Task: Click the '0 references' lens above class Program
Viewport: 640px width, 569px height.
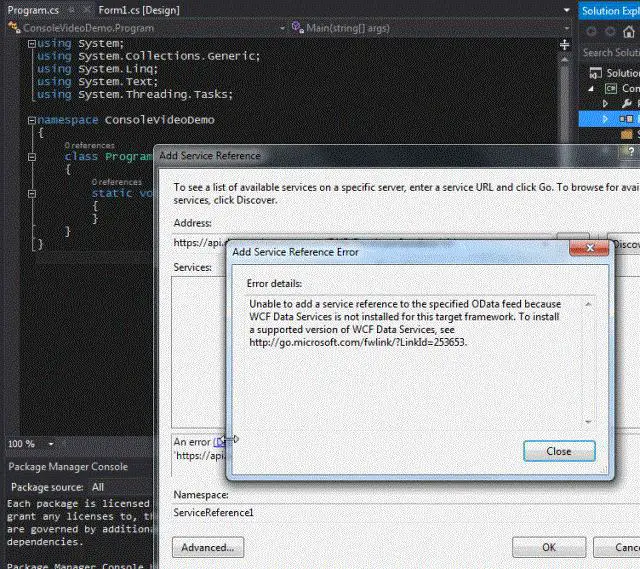Action: pos(89,145)
